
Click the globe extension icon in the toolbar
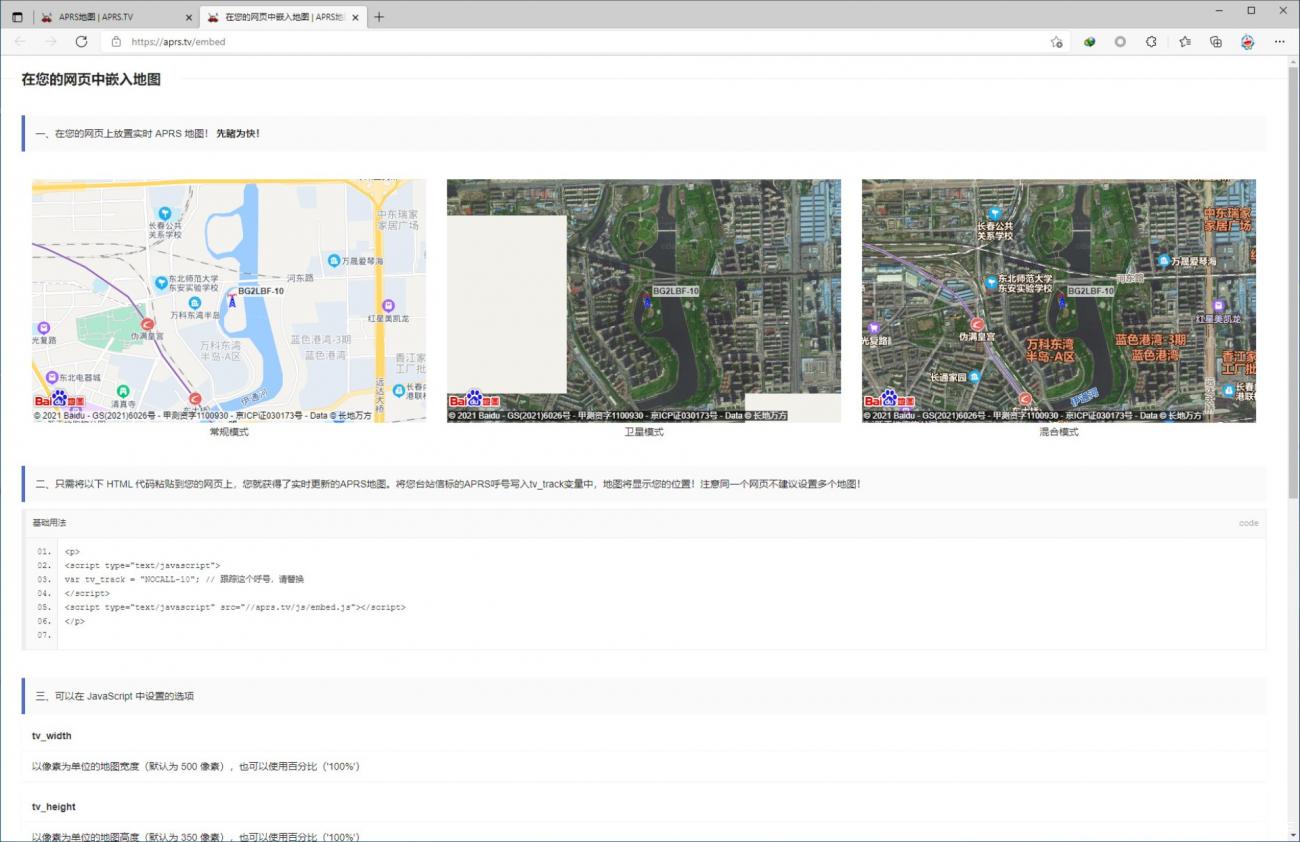1089,42
